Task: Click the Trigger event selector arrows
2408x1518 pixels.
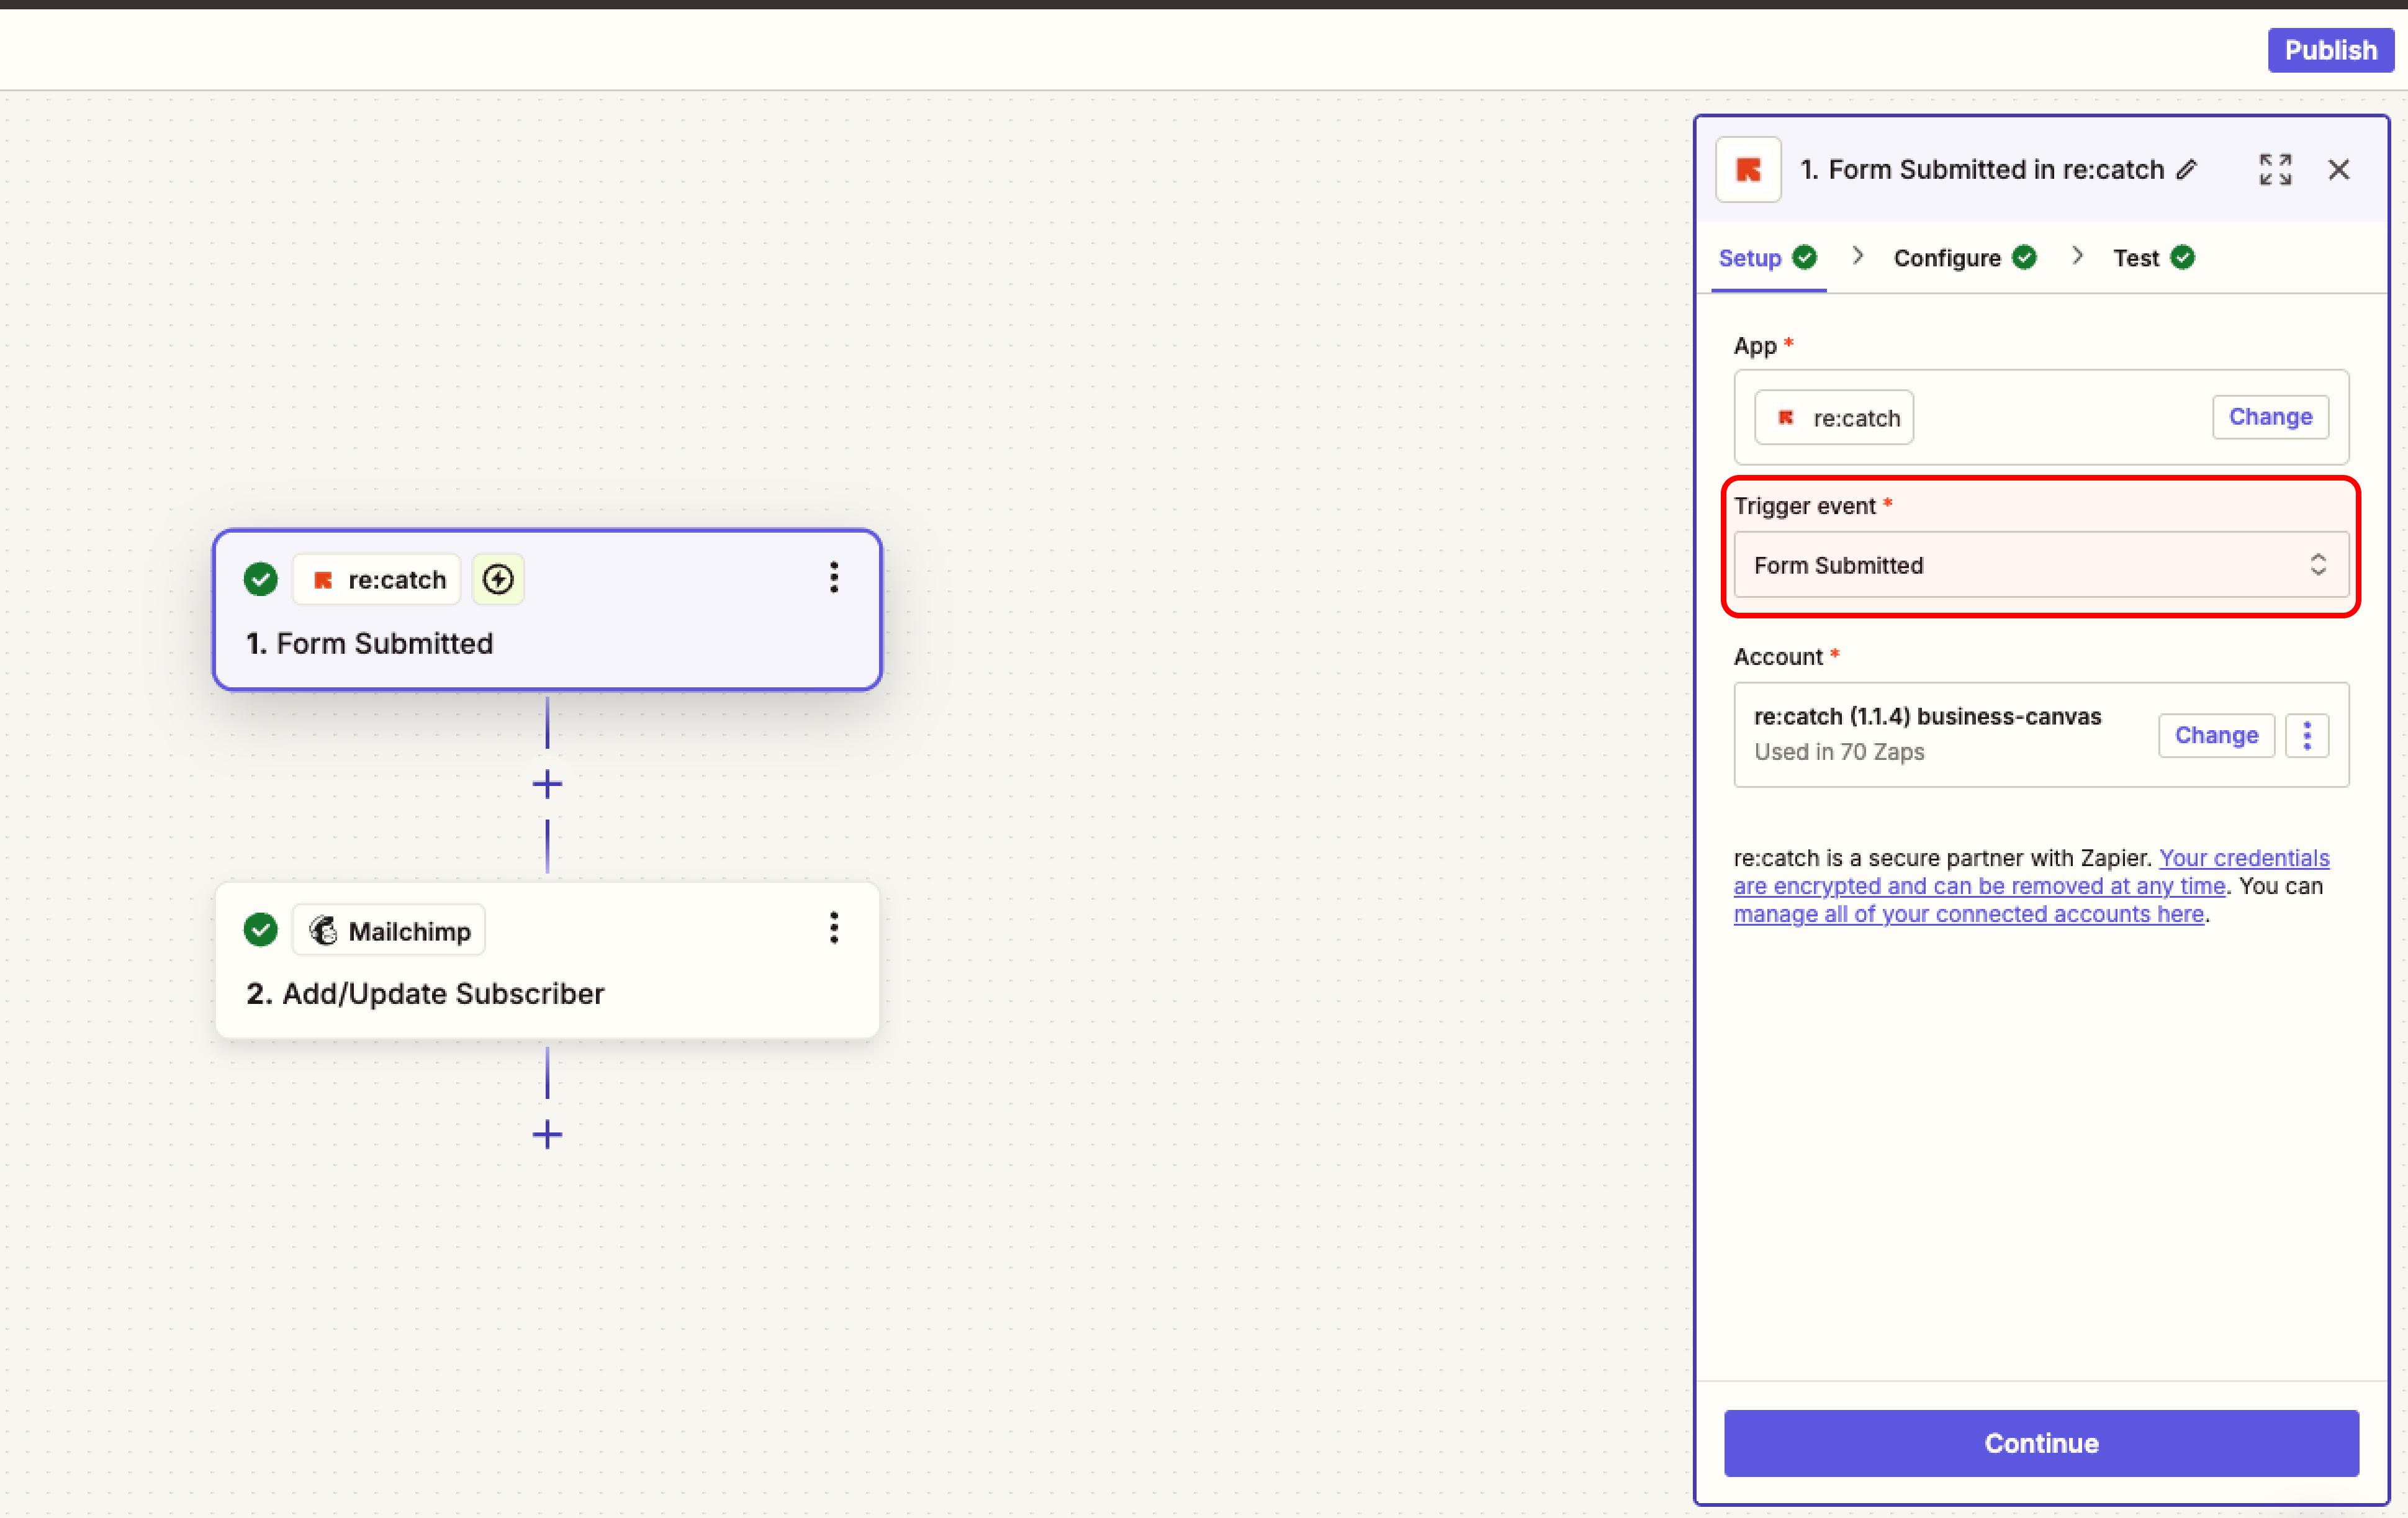Action: tap(2317, 565)
